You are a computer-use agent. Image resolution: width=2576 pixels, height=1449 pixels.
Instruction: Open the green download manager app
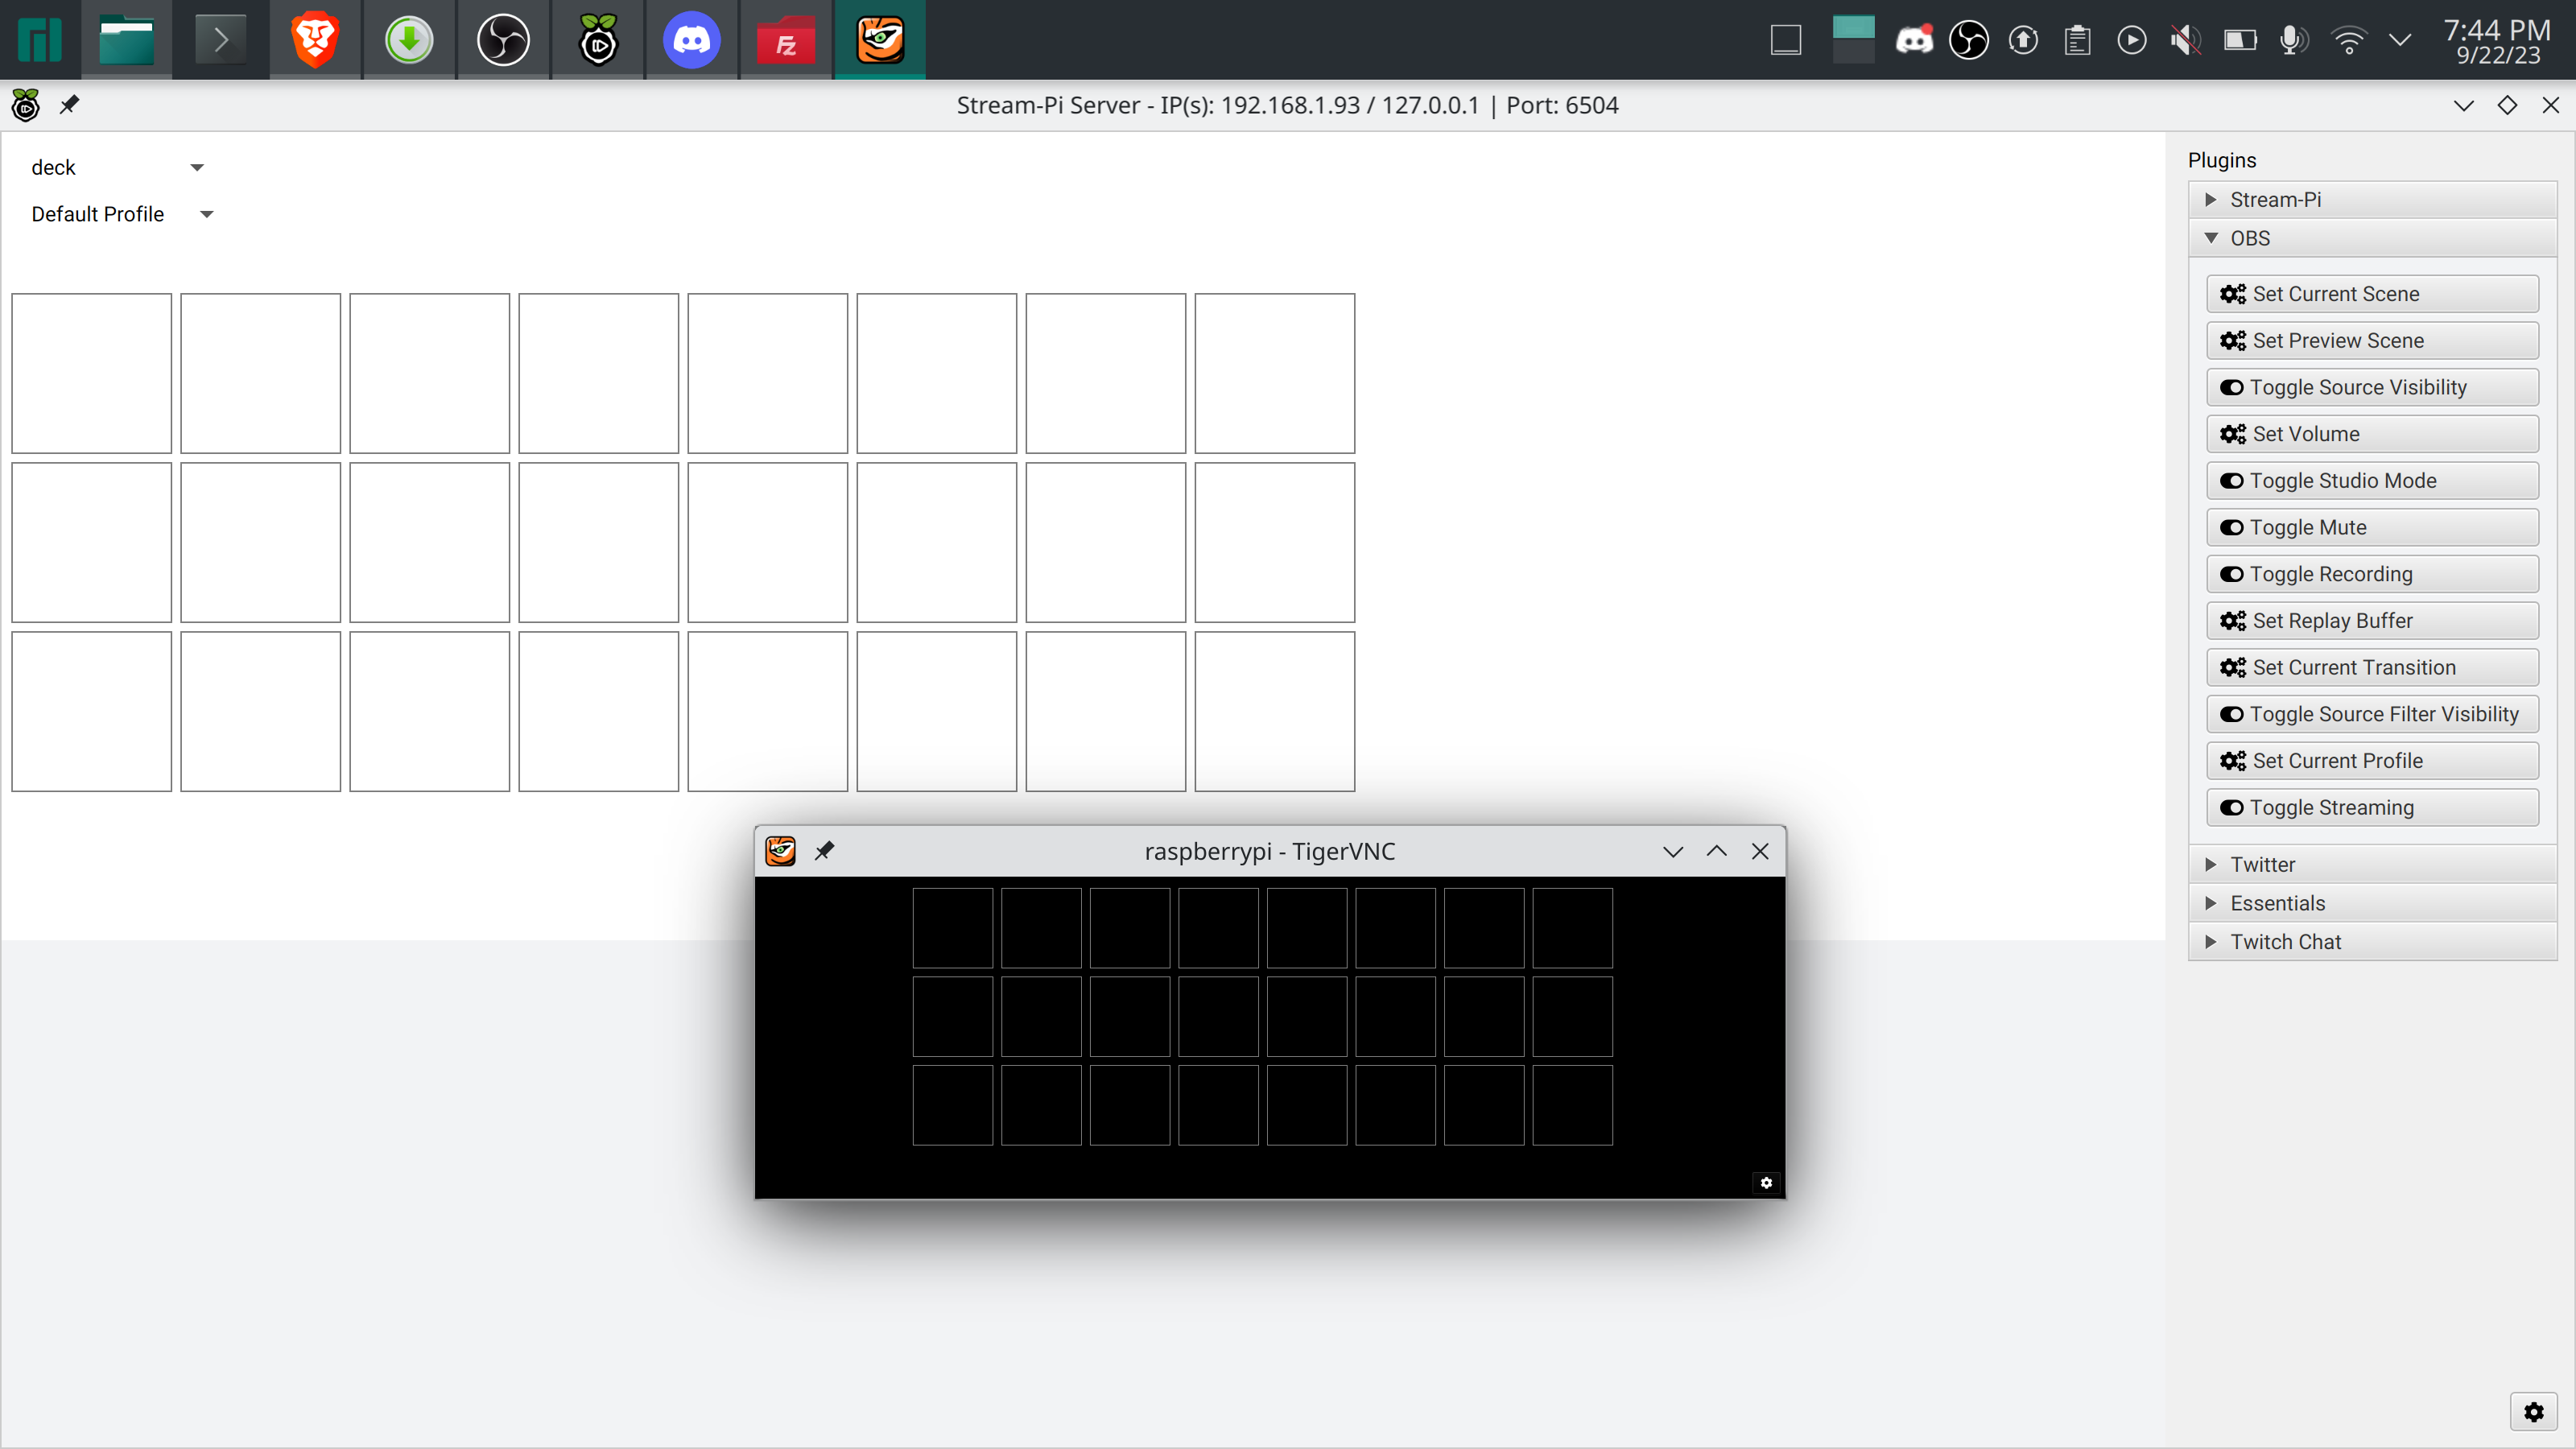[409, 40]
